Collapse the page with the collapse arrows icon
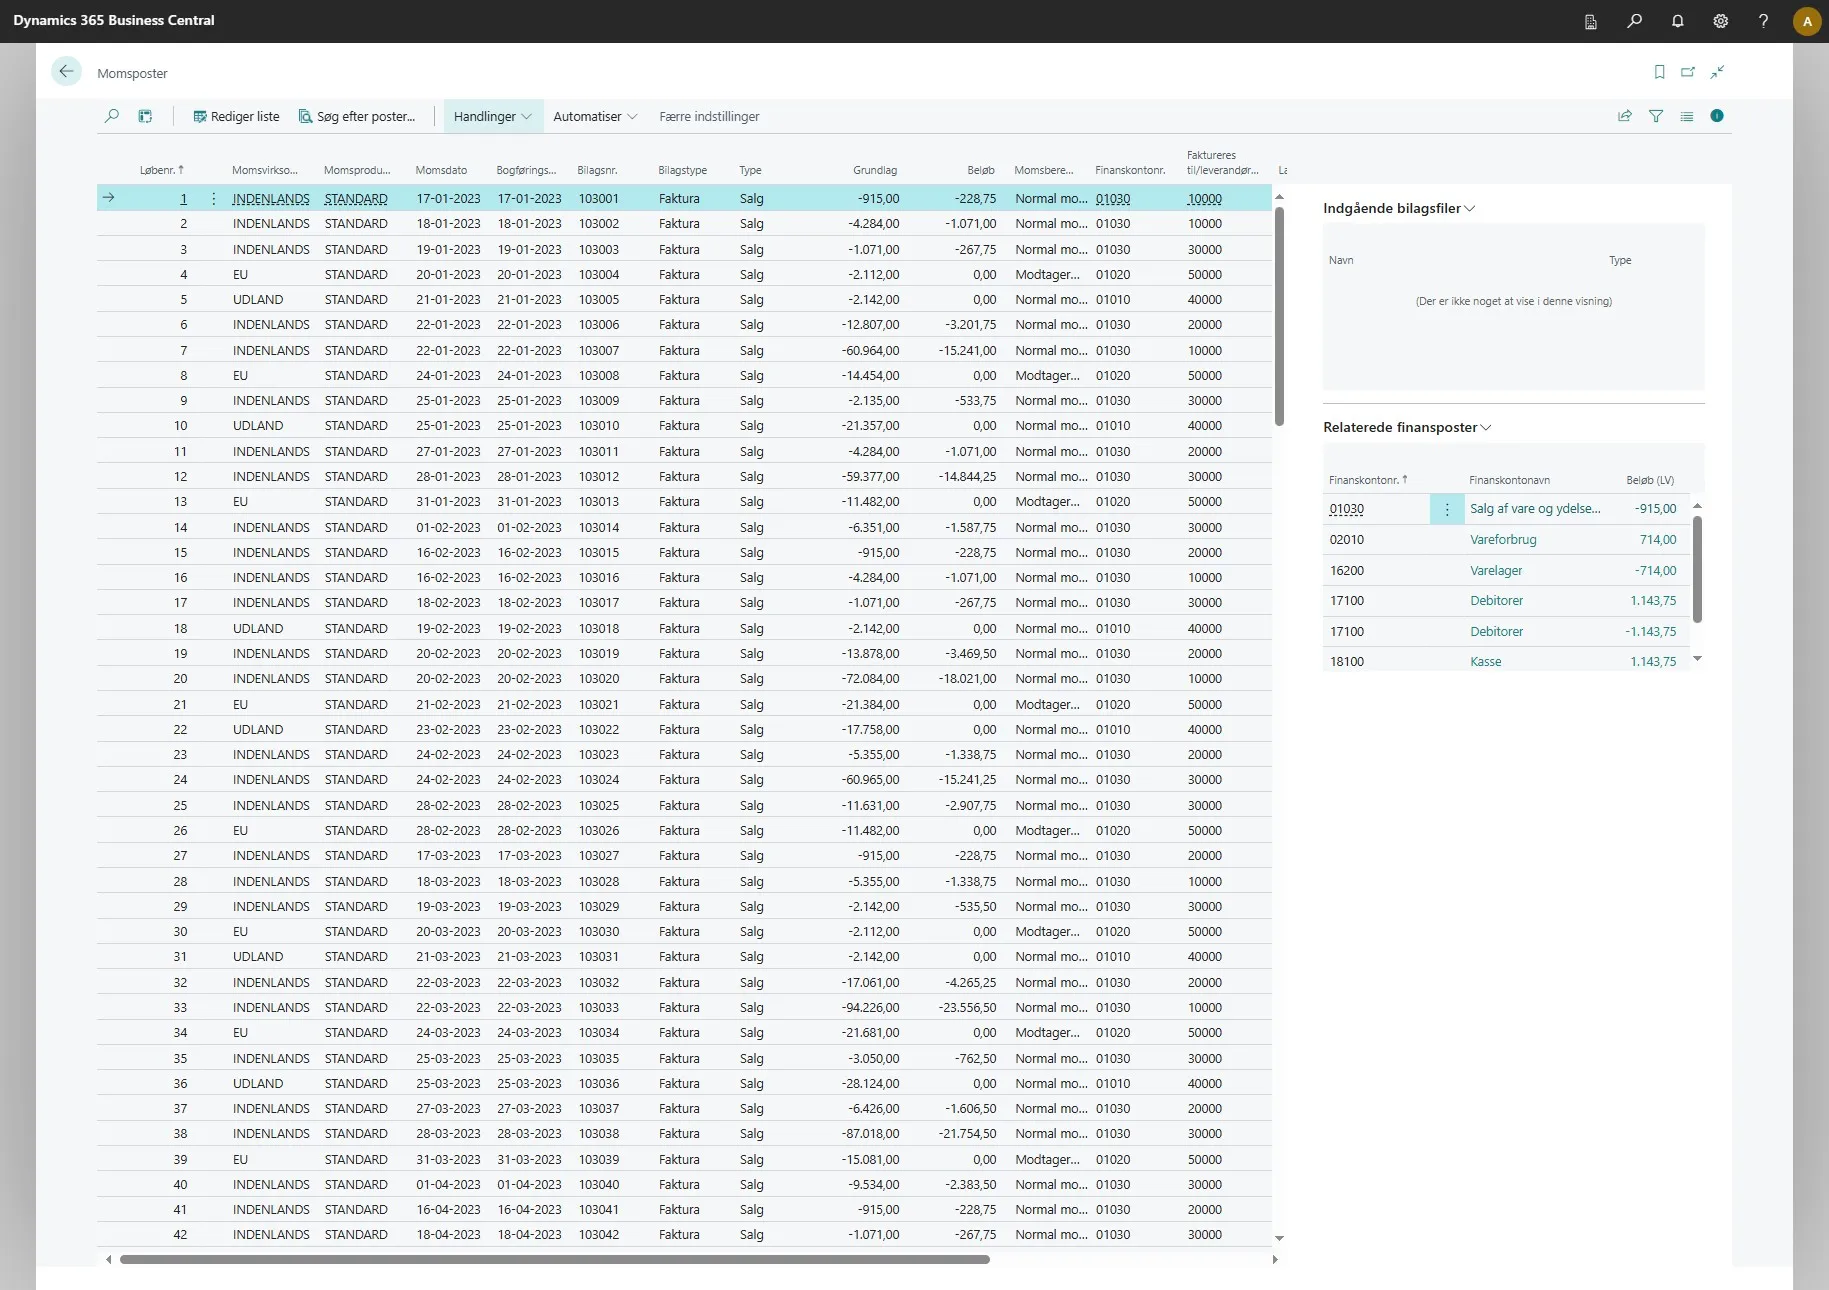Screen dimensions: 1829x1290 coord(1717,72)
